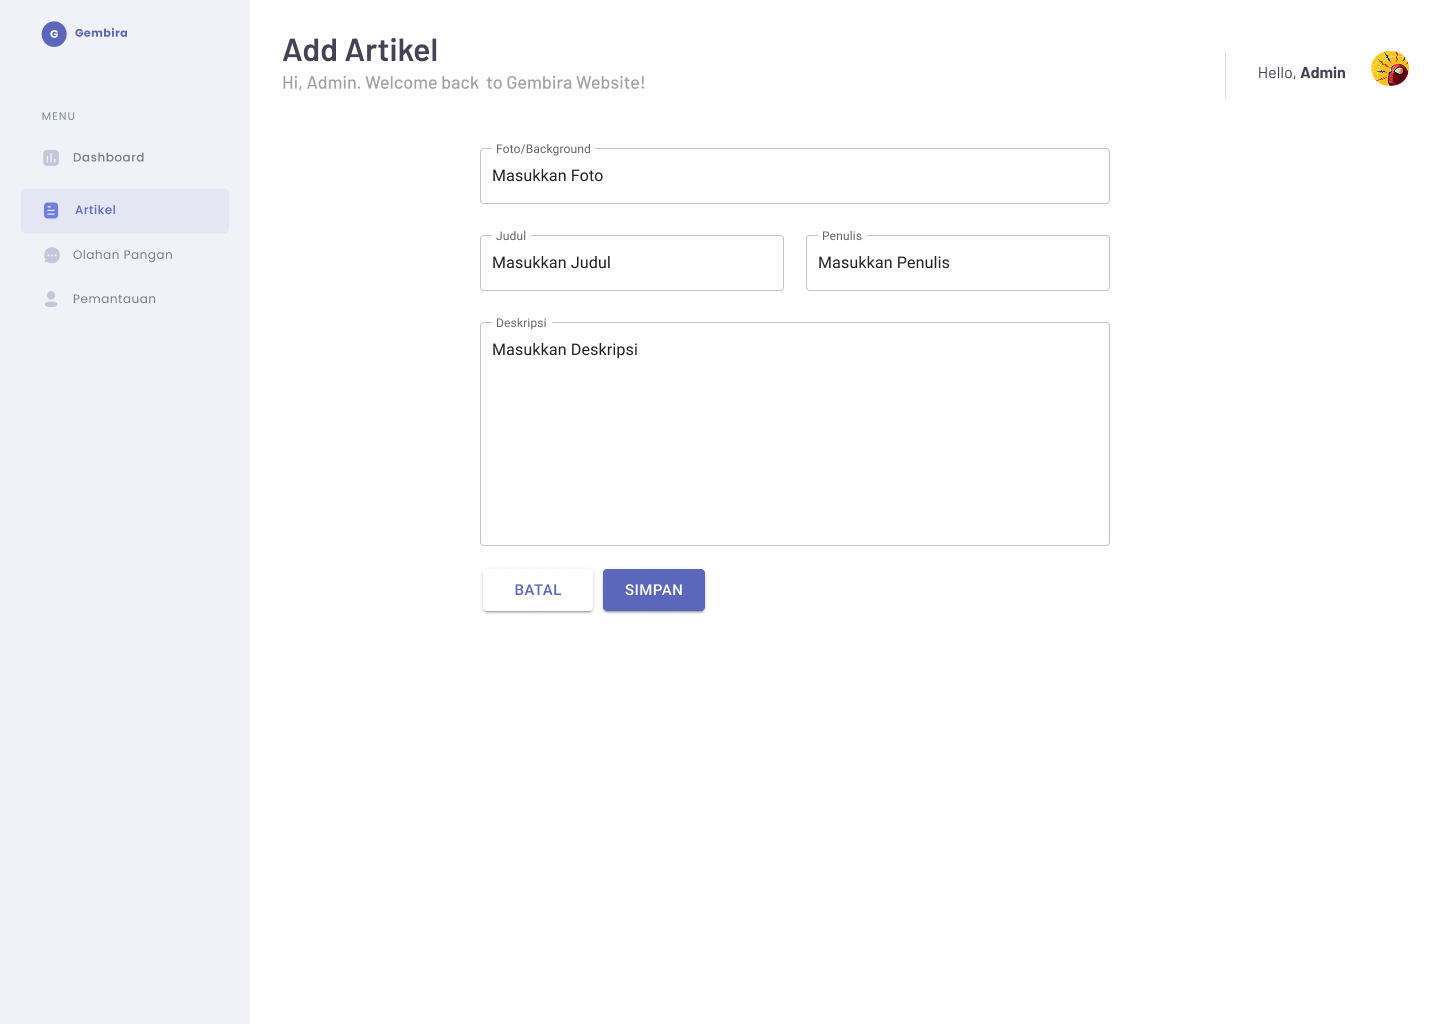The image size is (1440, 1024).
Task: Click the Dashboard bar-chart icon in sidebar
Action: 51,158
